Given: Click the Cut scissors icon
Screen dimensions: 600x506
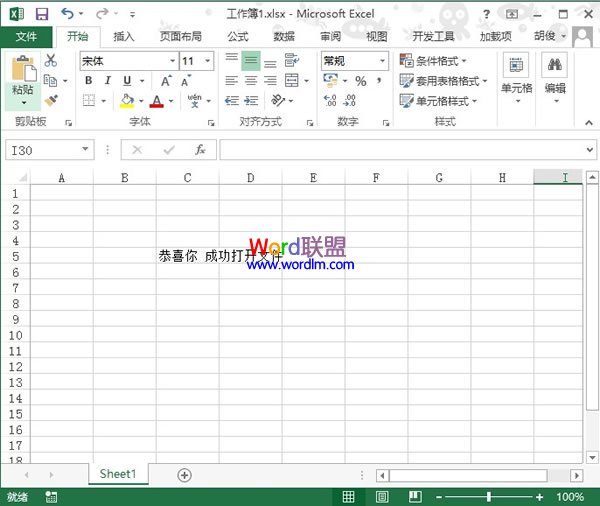Looking at the screenshot, I should pos(51,60).
